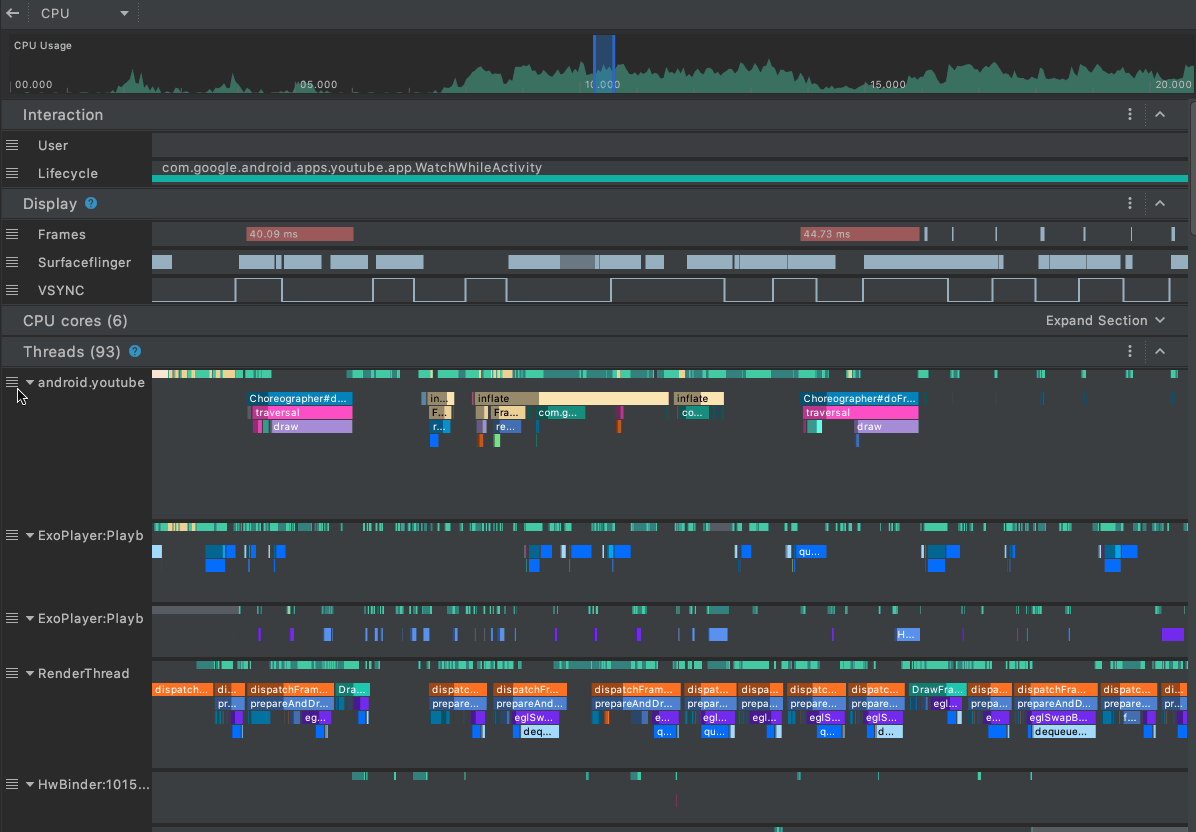Collapse the android.youtube thread
The image size is (1196, 832).
(30, 382)
